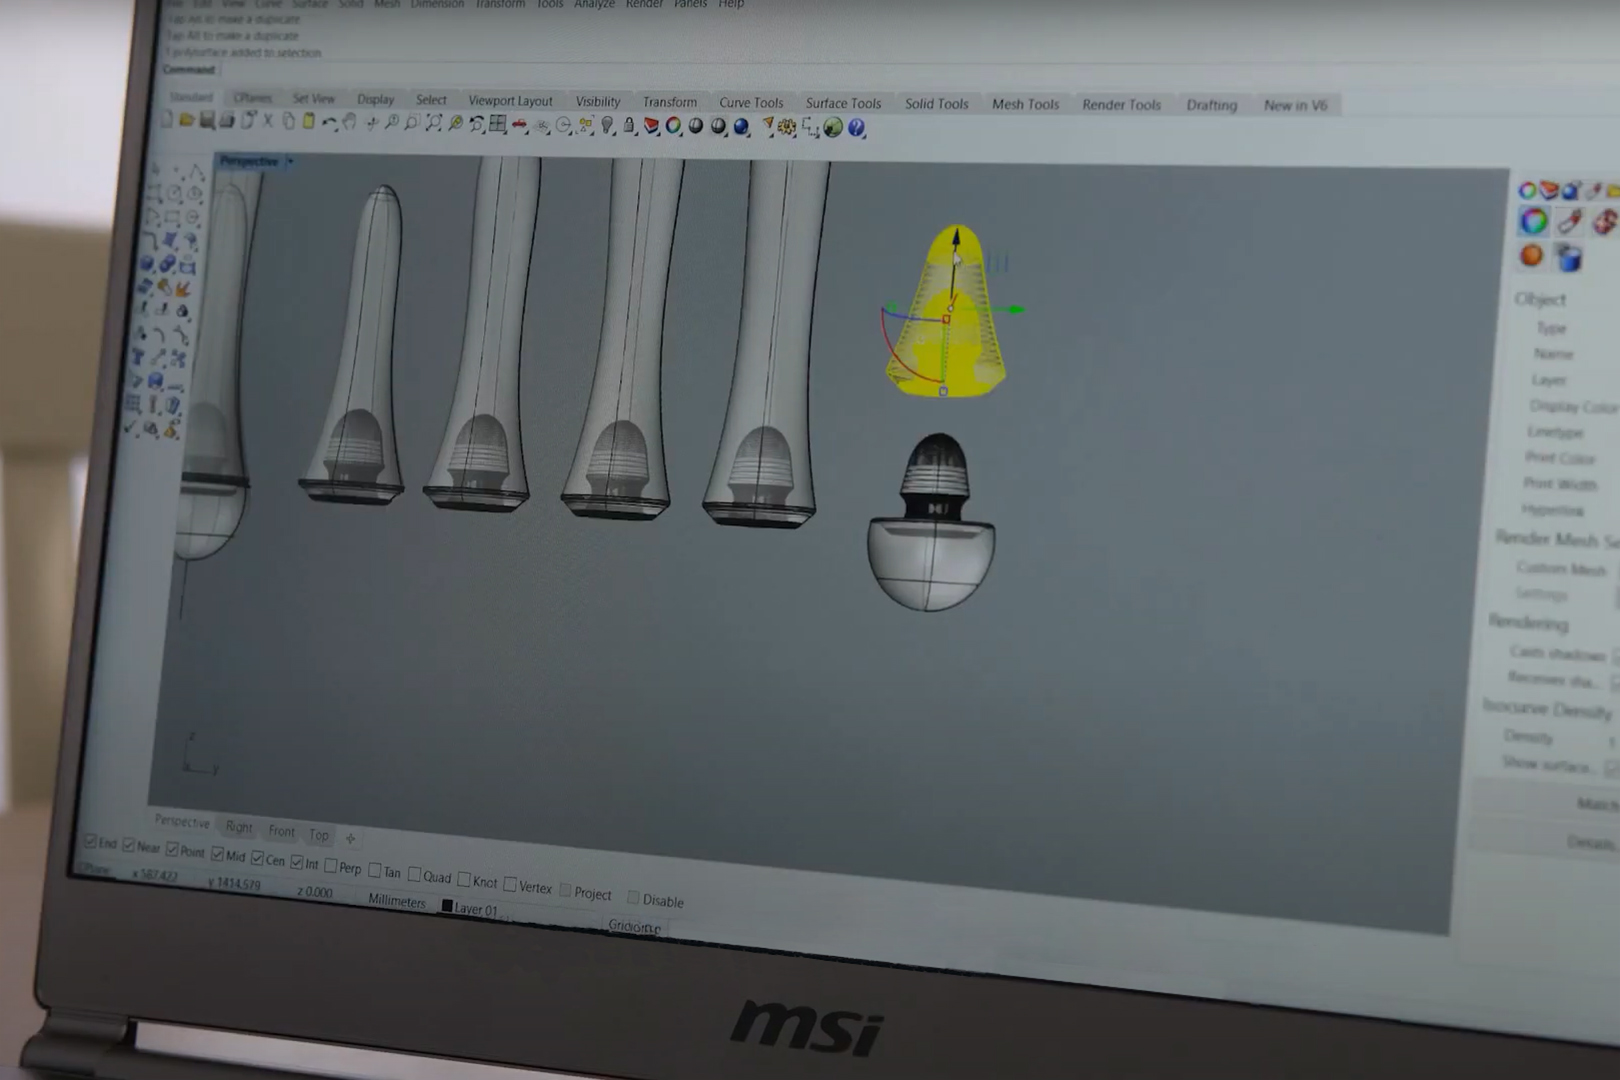Click the blue sphere Render icon
Image resolution: width=1620 pixels, height=1080 pixels.
pyautogui.click(x=740, y=126)
